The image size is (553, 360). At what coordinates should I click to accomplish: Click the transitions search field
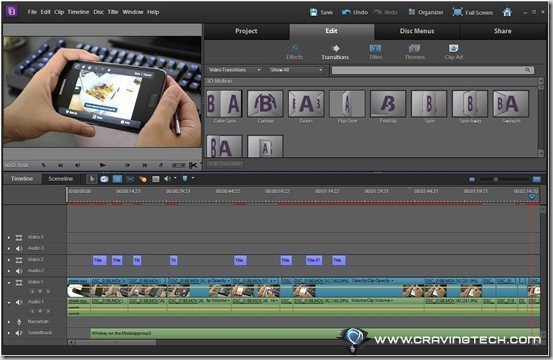click(x=432, y=70)
